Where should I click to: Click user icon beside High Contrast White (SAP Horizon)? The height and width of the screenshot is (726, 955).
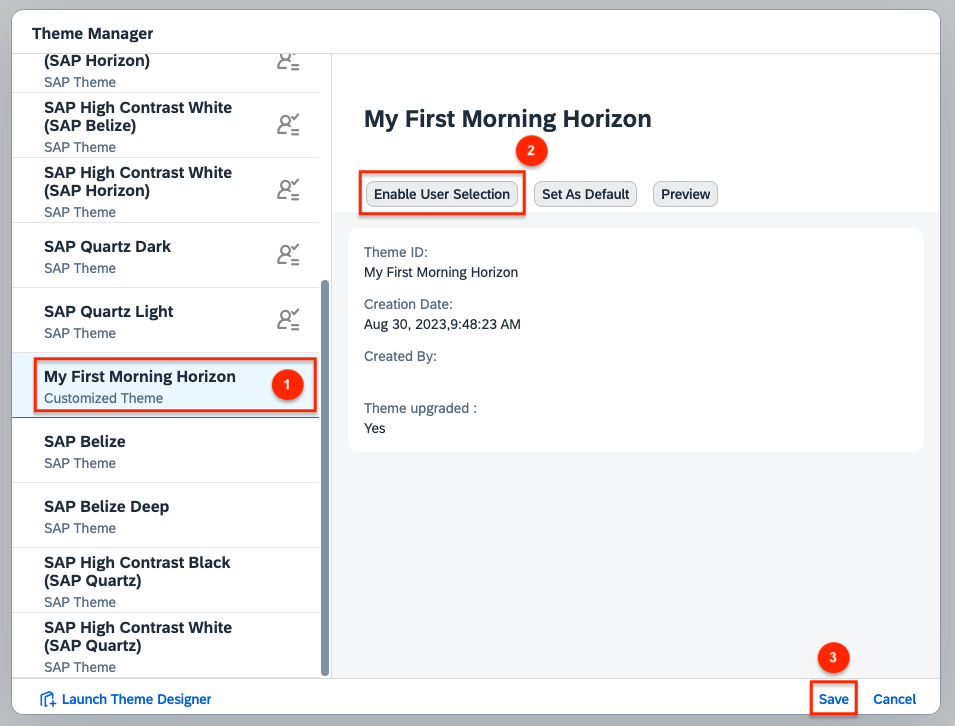click(288, 189)
